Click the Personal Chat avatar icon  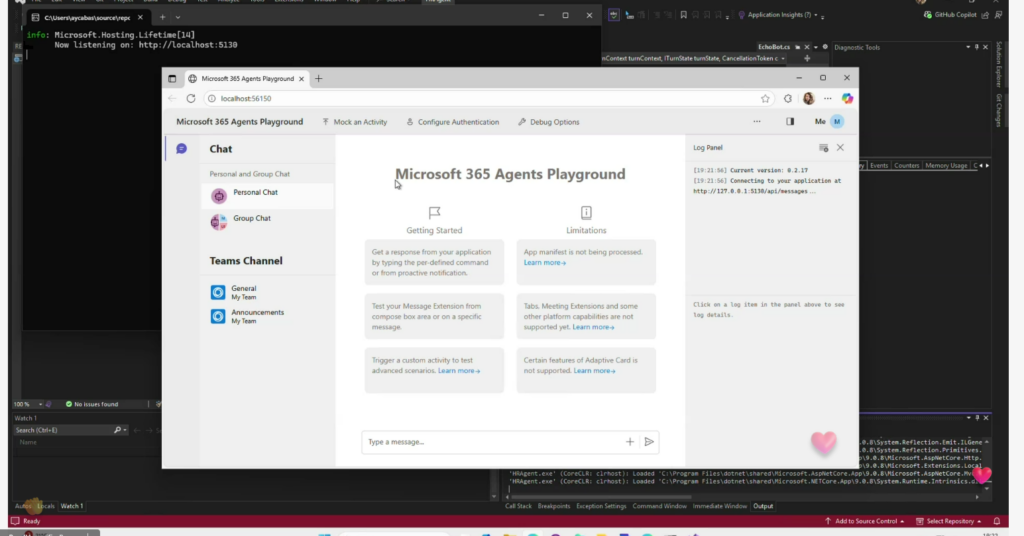219,195
